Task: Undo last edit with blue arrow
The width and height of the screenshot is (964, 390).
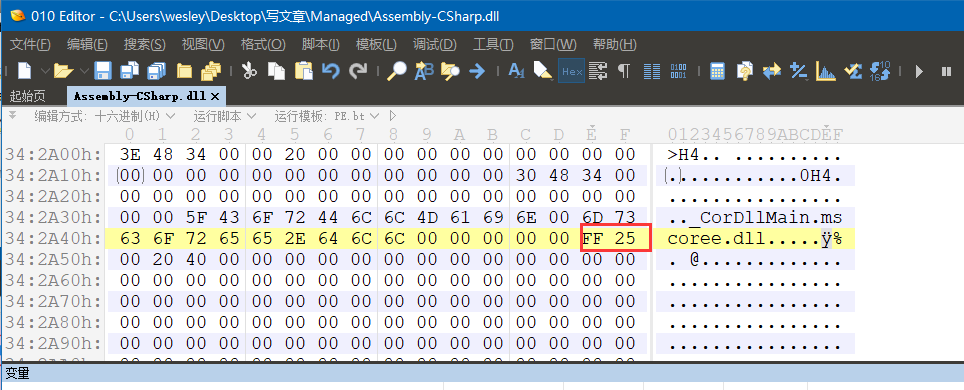Action: pos(331,71)
